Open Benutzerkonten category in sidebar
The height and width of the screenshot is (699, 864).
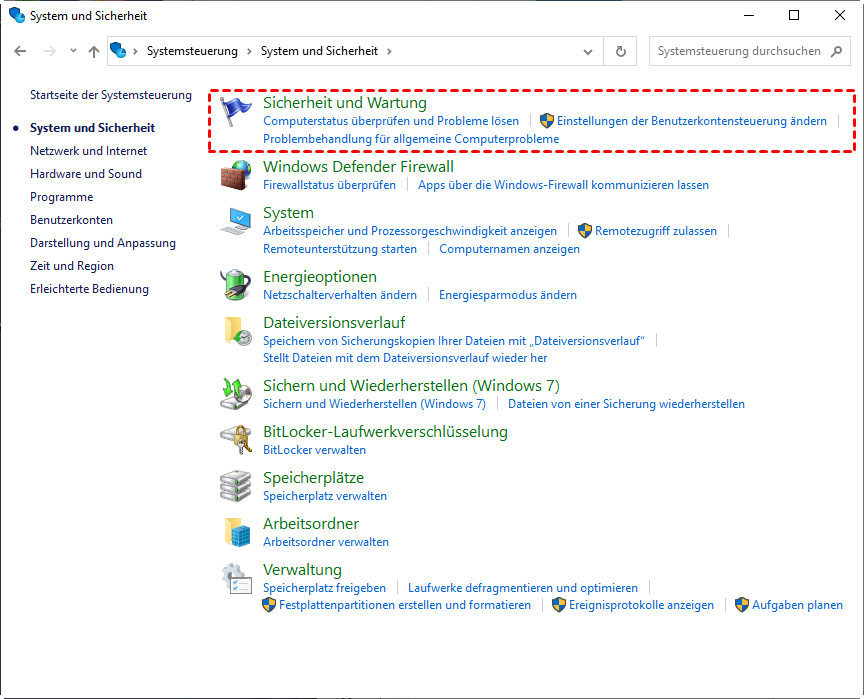tap(71, 220)
